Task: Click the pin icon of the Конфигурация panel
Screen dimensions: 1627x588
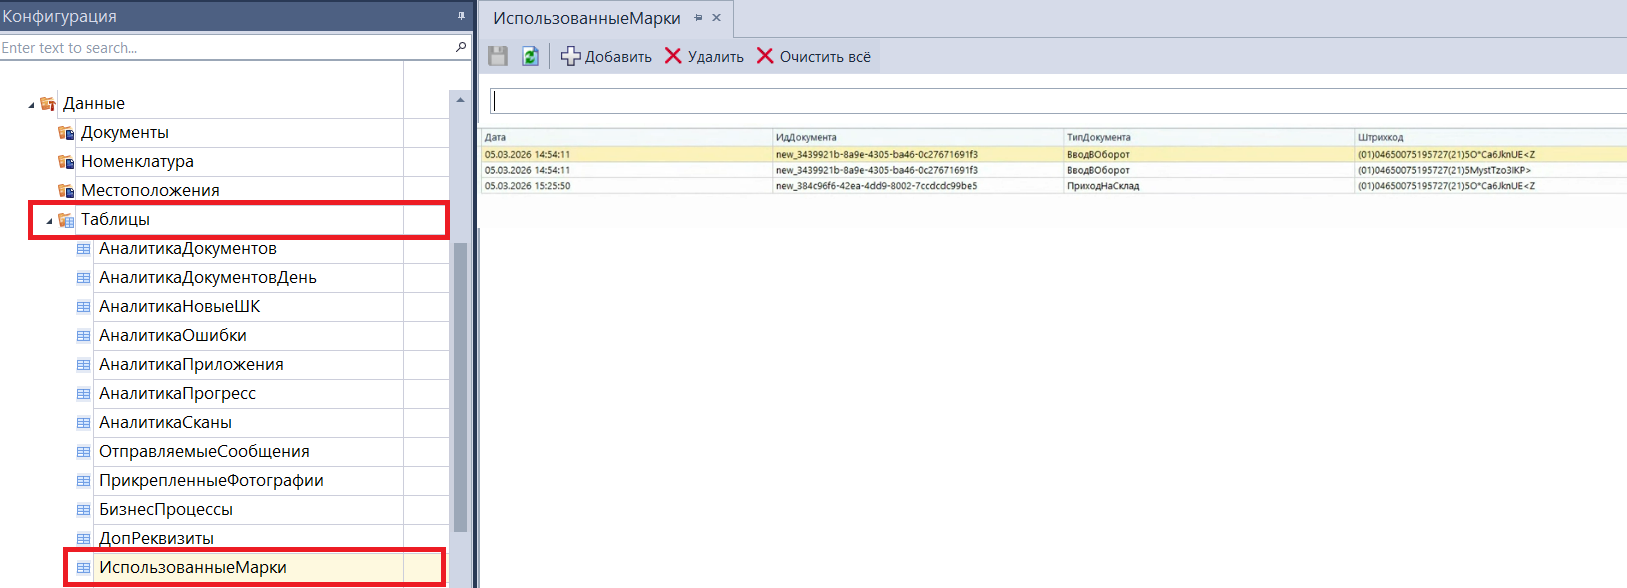Action: point(461,16)
